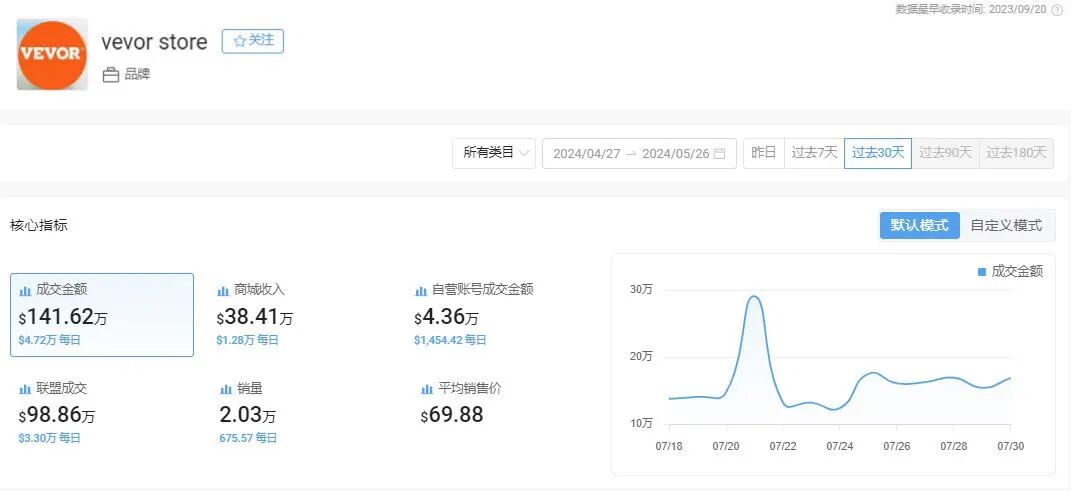Click the 675.57 每日 daily figure
Viewport: 1071px width, 491px height.
point(248,438)
